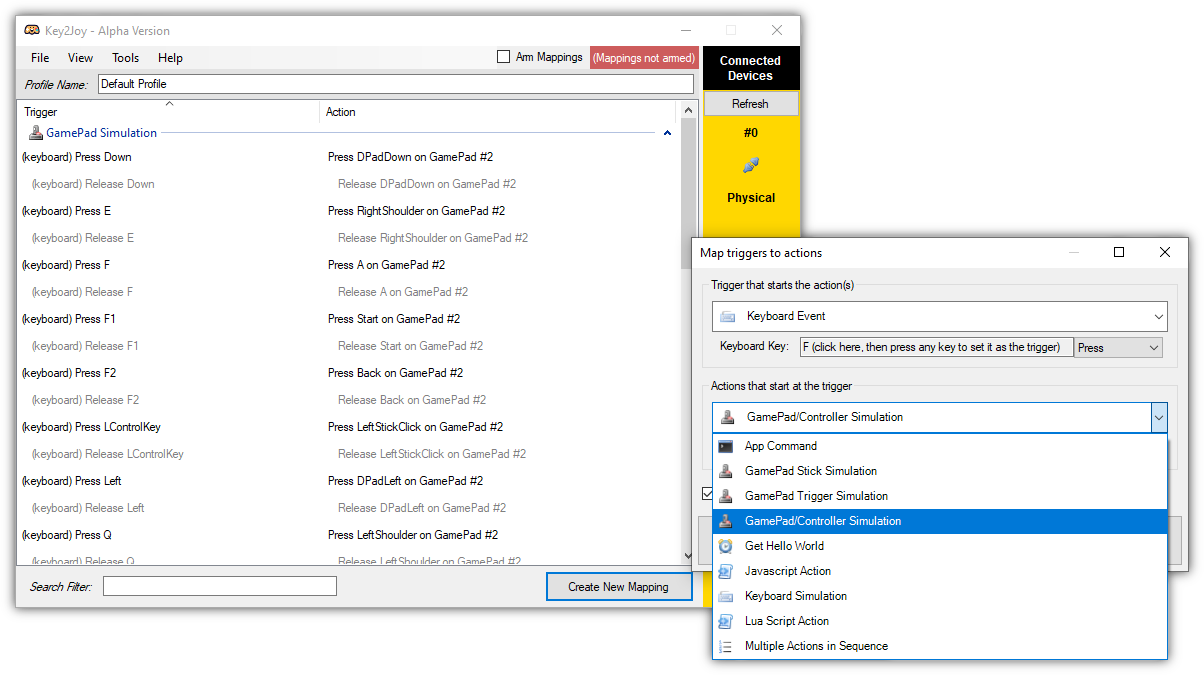Open the Help menu
The width and height of the screenshot is (1204, 675).
(x=170, y=57)
